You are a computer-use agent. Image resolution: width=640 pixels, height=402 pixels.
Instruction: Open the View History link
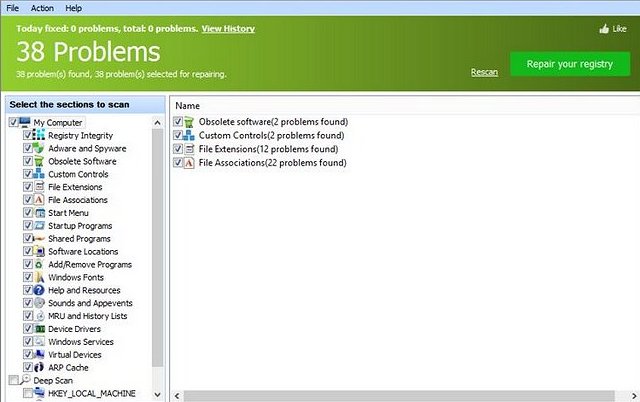tap(228, 29)
